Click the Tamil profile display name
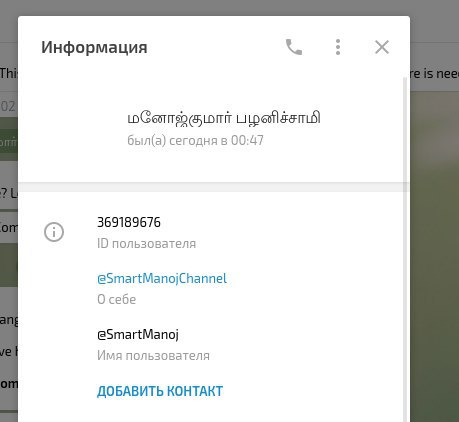The height and width of the screenshot is (422, 459). (x=224, y=118)
